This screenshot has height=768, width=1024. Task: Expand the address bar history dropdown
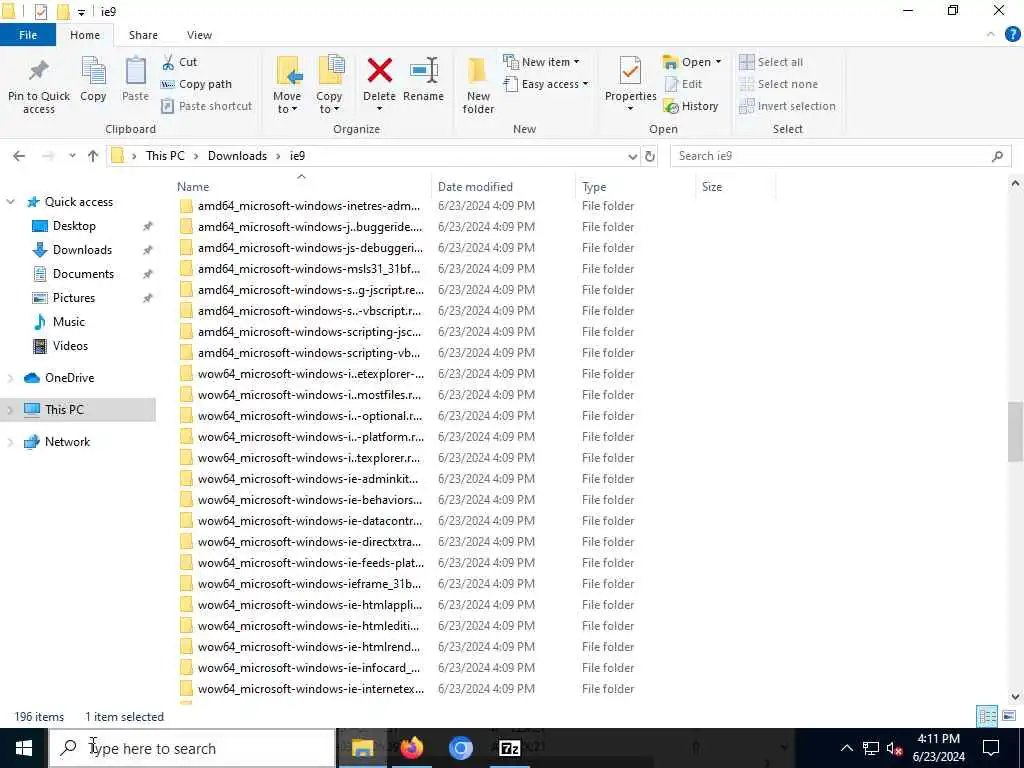point(632,156)
